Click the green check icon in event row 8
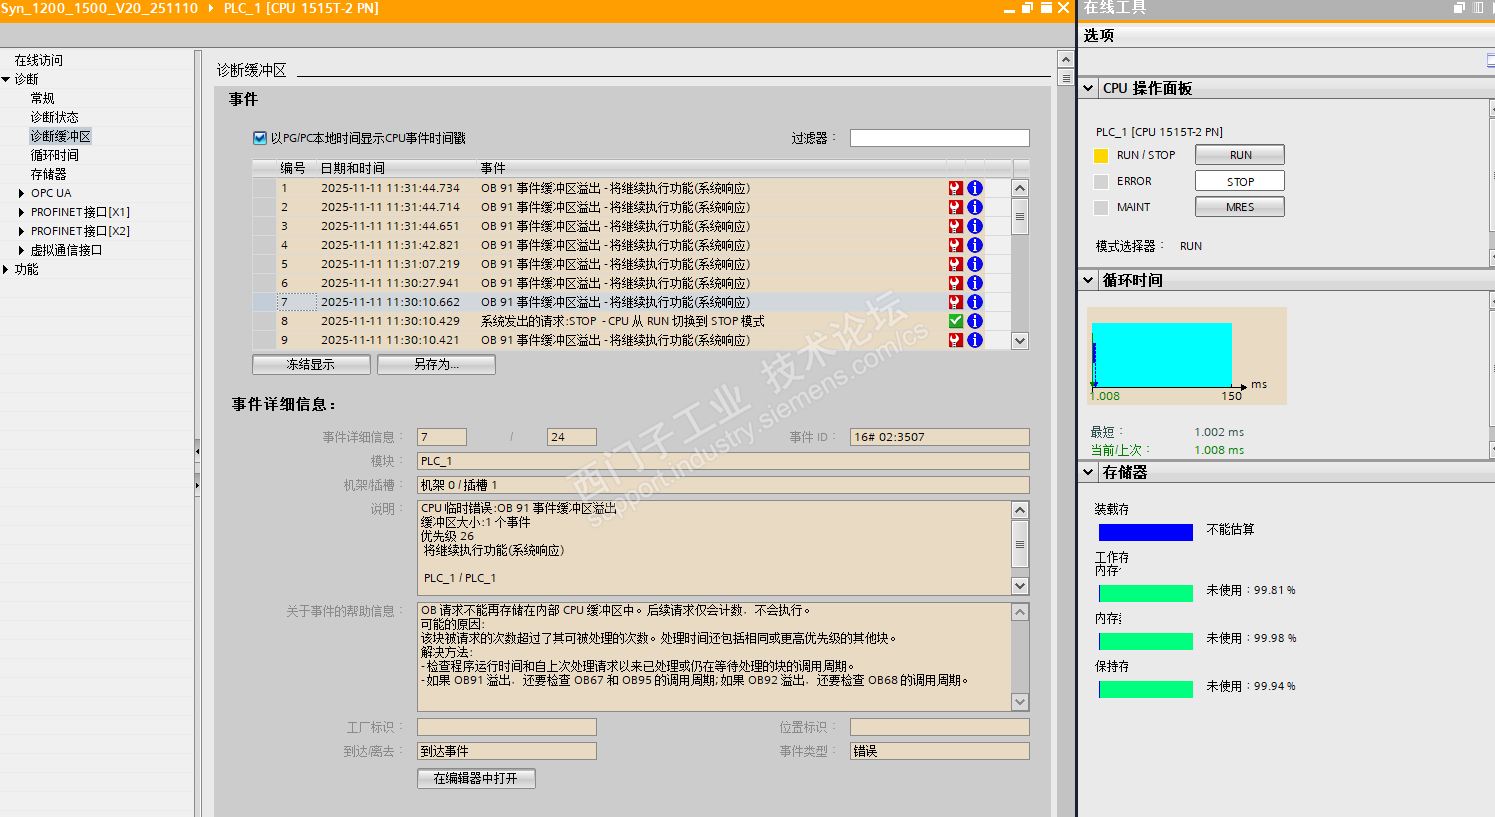Viewport: 1495px width, 817px height. pos(956,321)
